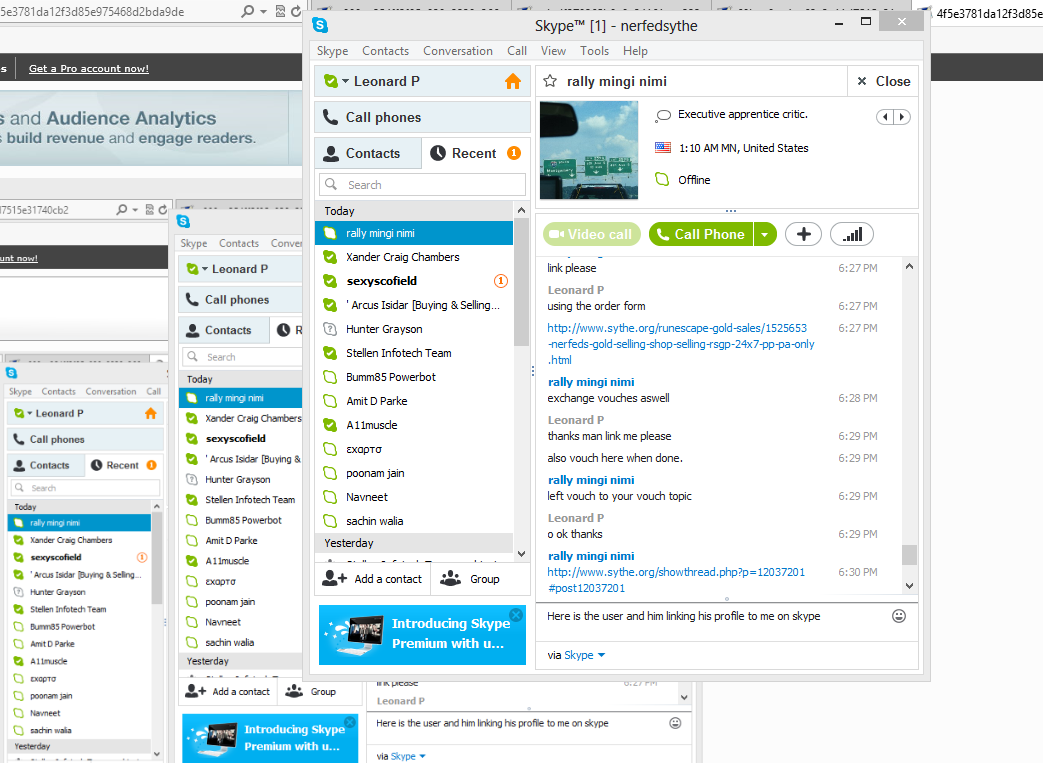This screenshot has width=1043, height=763.
Task: Open the View menu in front window
Action: [x=553, y=51]
